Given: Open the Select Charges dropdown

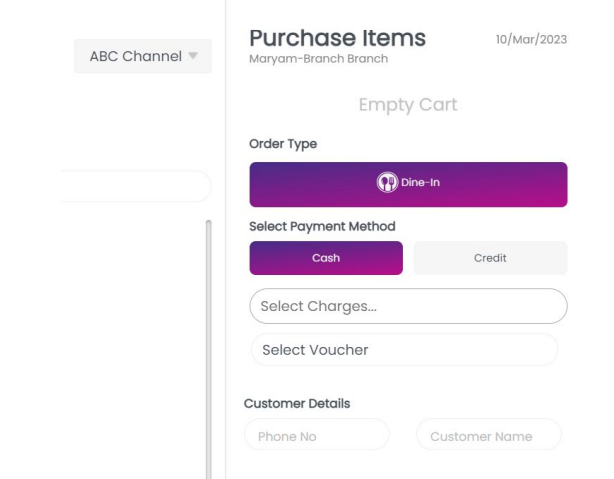Looking at the screenshot, I should coord(408,306).
